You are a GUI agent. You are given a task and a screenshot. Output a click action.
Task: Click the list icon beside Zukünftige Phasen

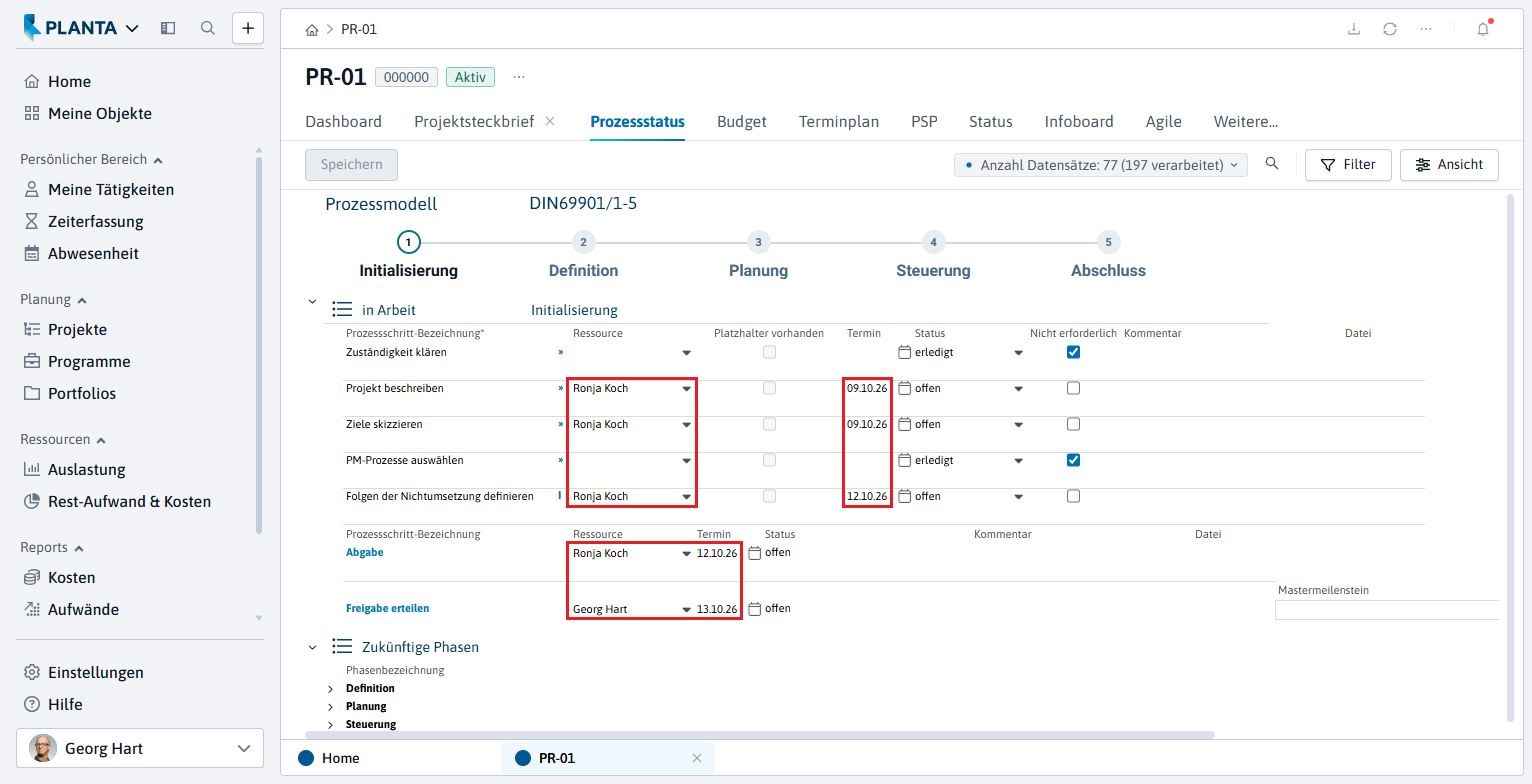[x=342, y=647]
